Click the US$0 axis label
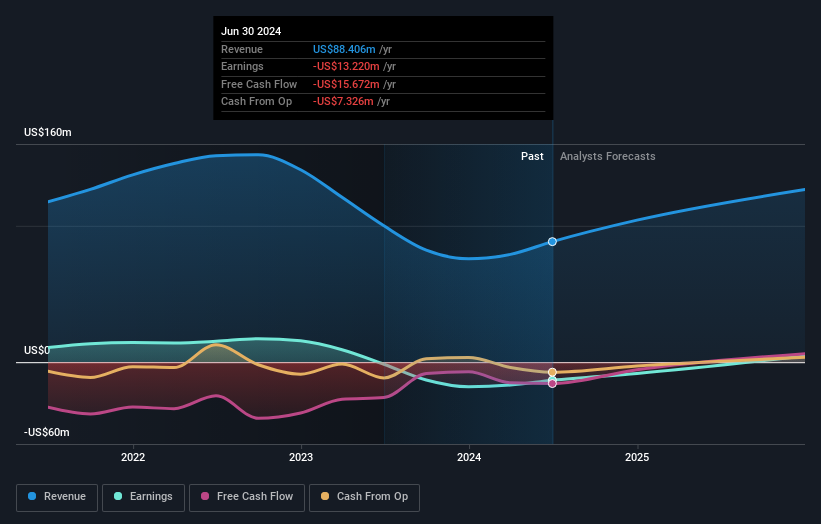 37,350
